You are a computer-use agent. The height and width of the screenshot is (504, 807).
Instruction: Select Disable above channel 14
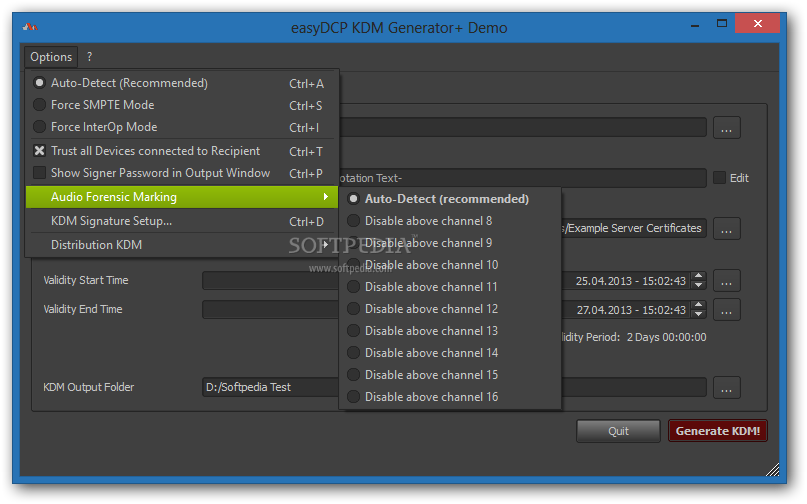click(x=450, y=353)
